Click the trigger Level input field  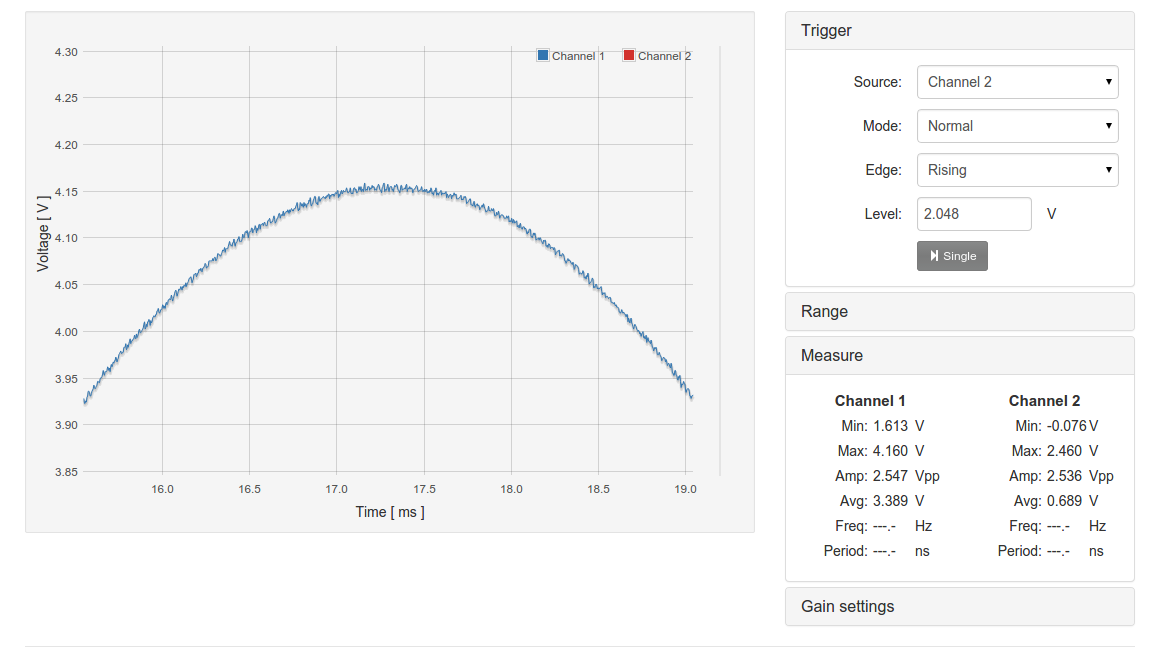click(973, 214)
